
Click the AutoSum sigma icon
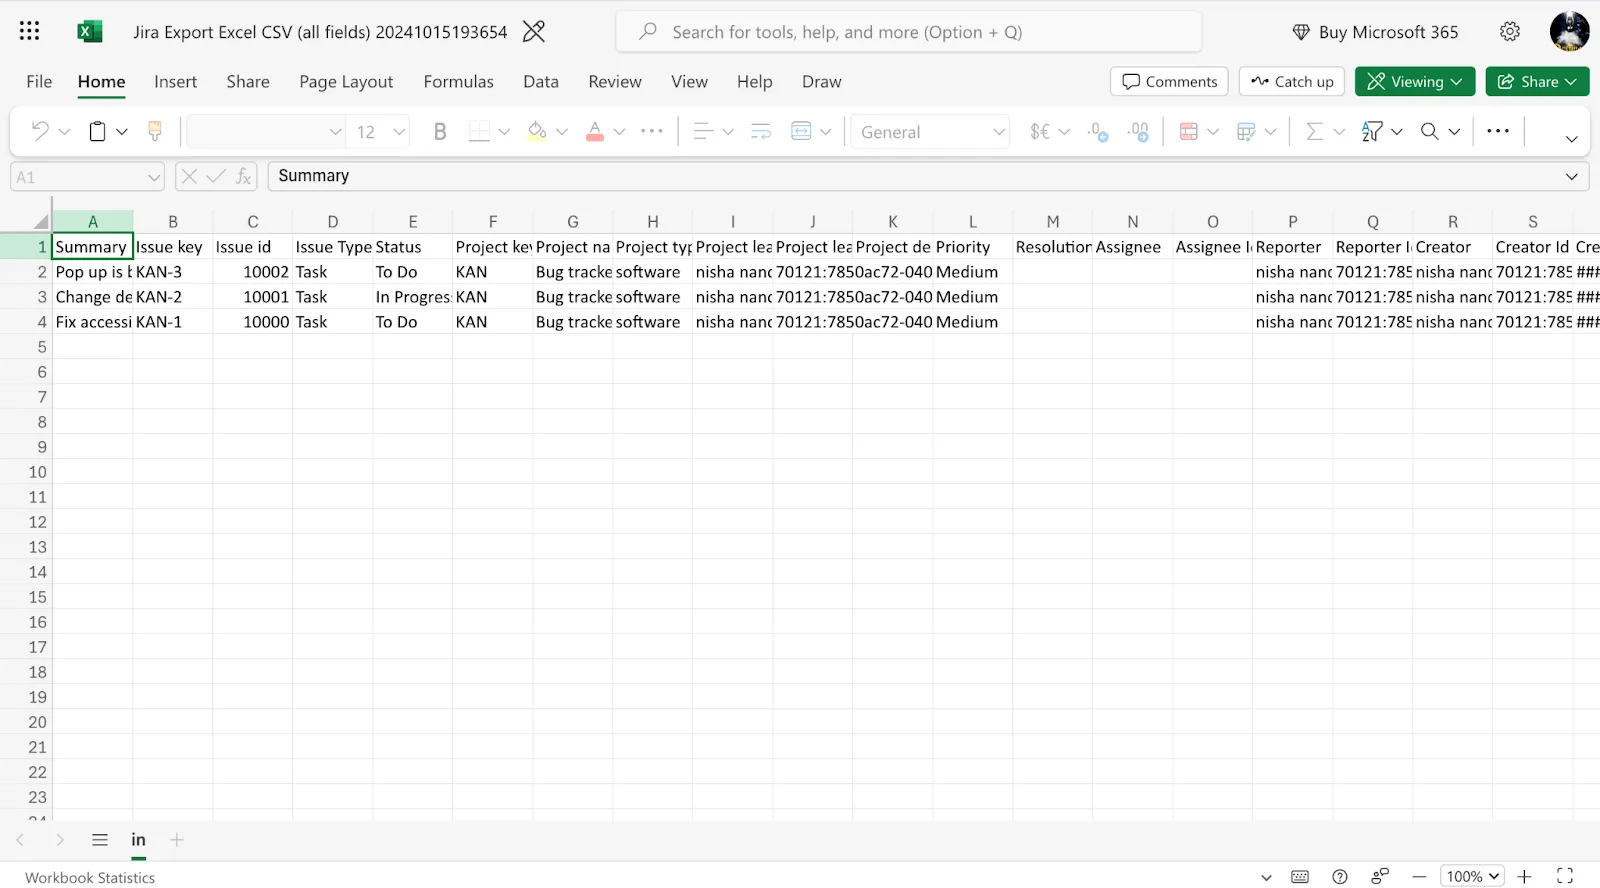1314,131
